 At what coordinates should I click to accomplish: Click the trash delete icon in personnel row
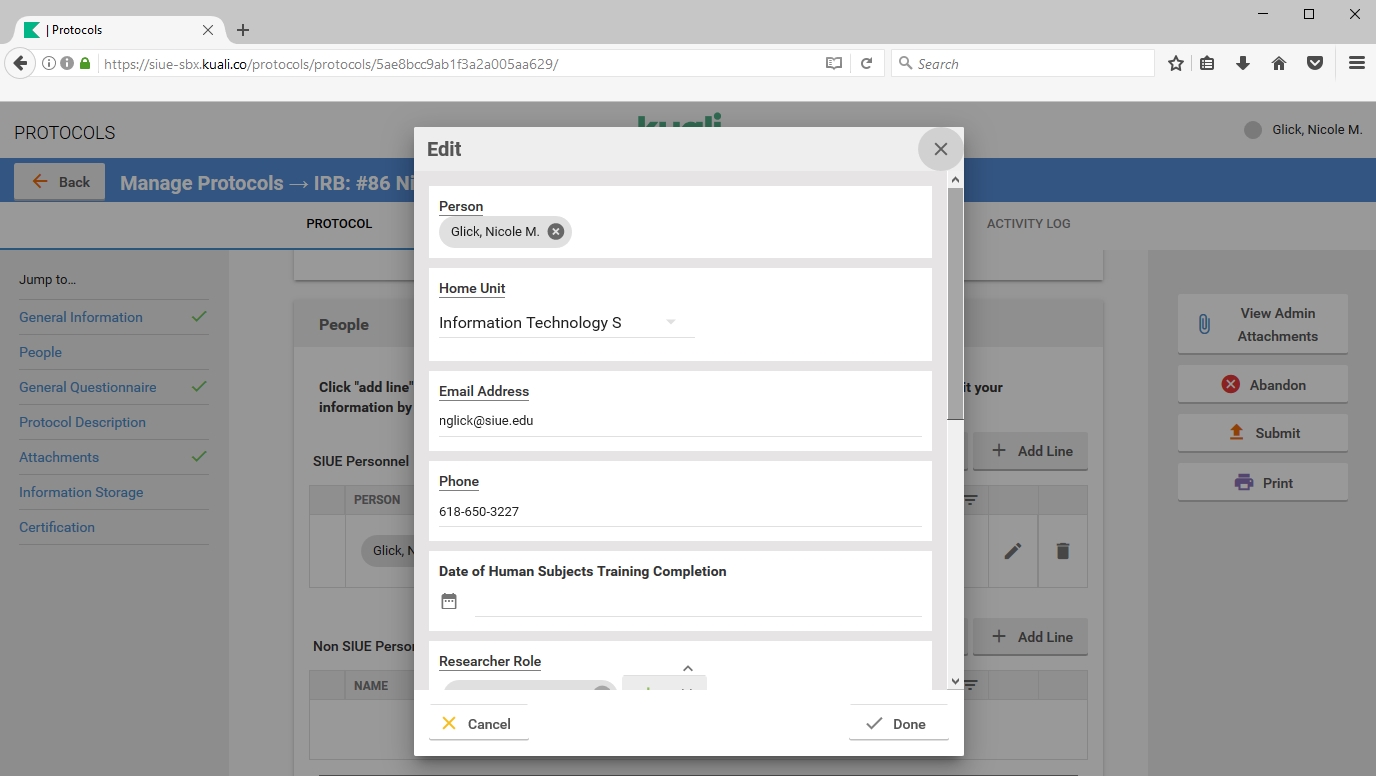pyautogui.click(x=1062, y=551)
